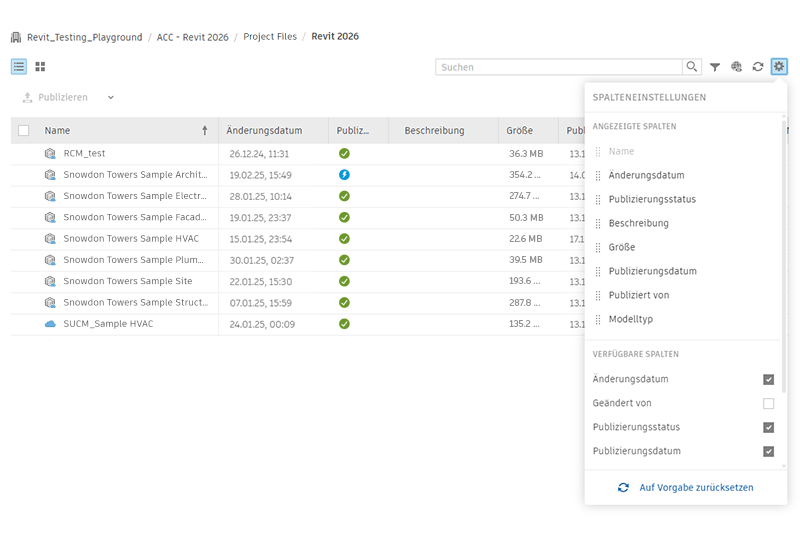Switch to grid thumbnail view
This screenshot has width=800, height=547.
pos(40,66)
